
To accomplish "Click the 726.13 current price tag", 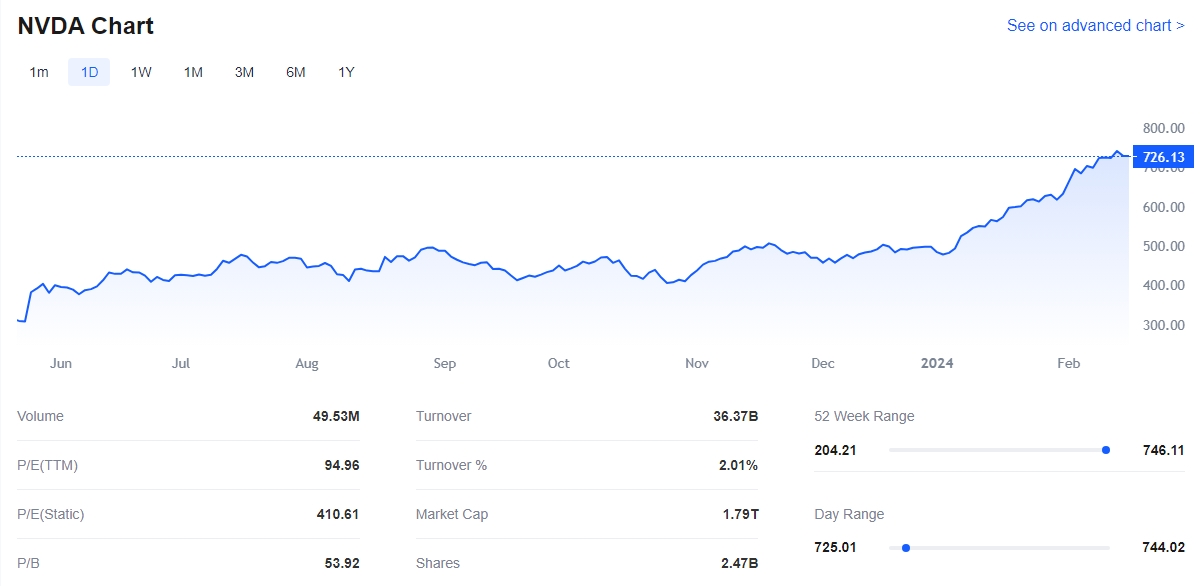I will (x=1163, y=157).
